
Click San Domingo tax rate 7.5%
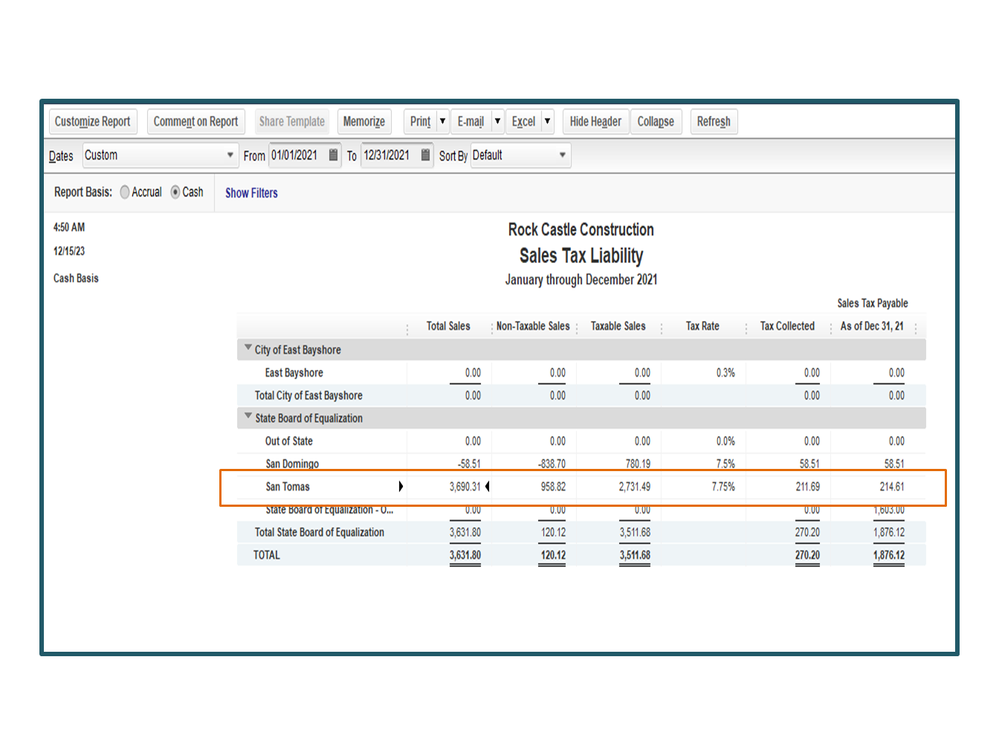[x=725, y=464]
